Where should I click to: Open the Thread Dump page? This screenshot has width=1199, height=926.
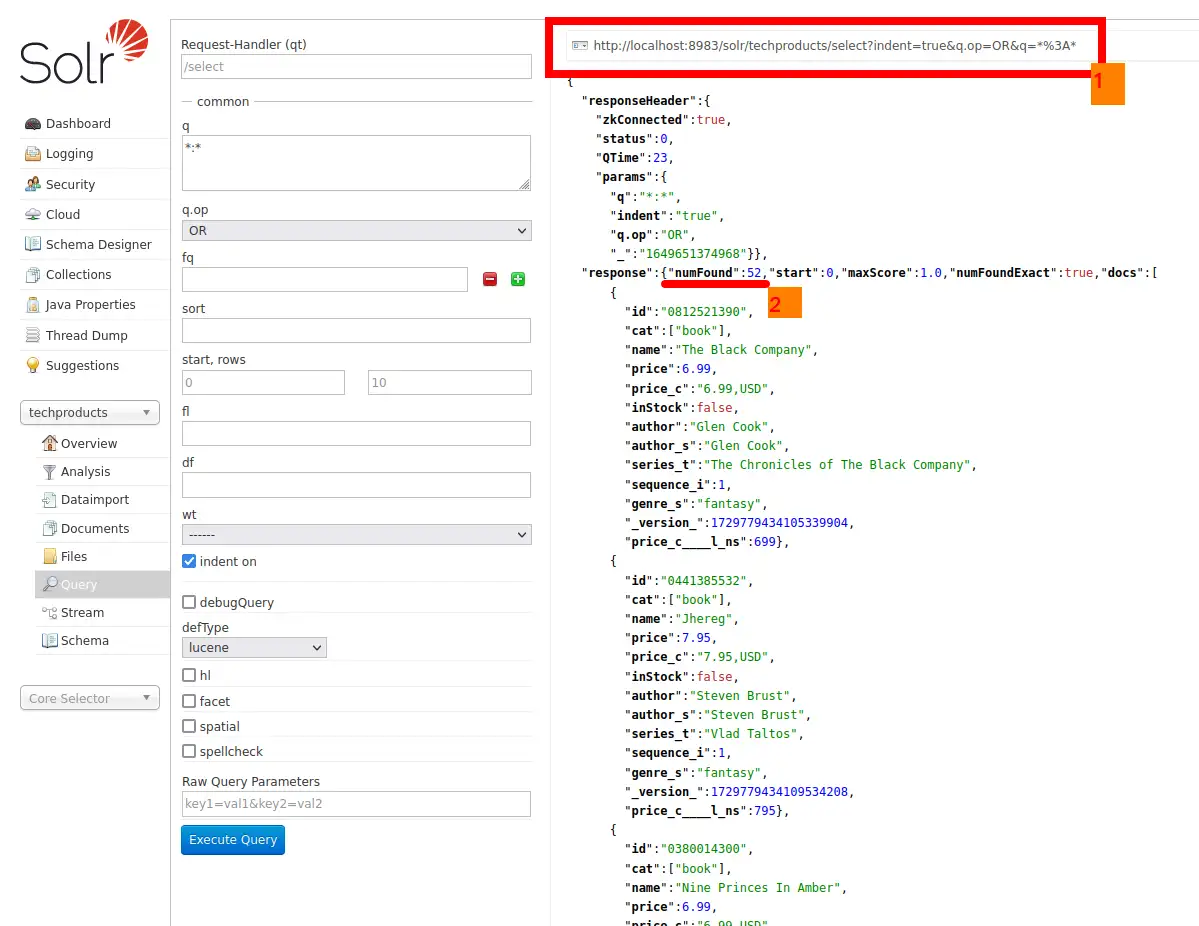tap(86, 335)
